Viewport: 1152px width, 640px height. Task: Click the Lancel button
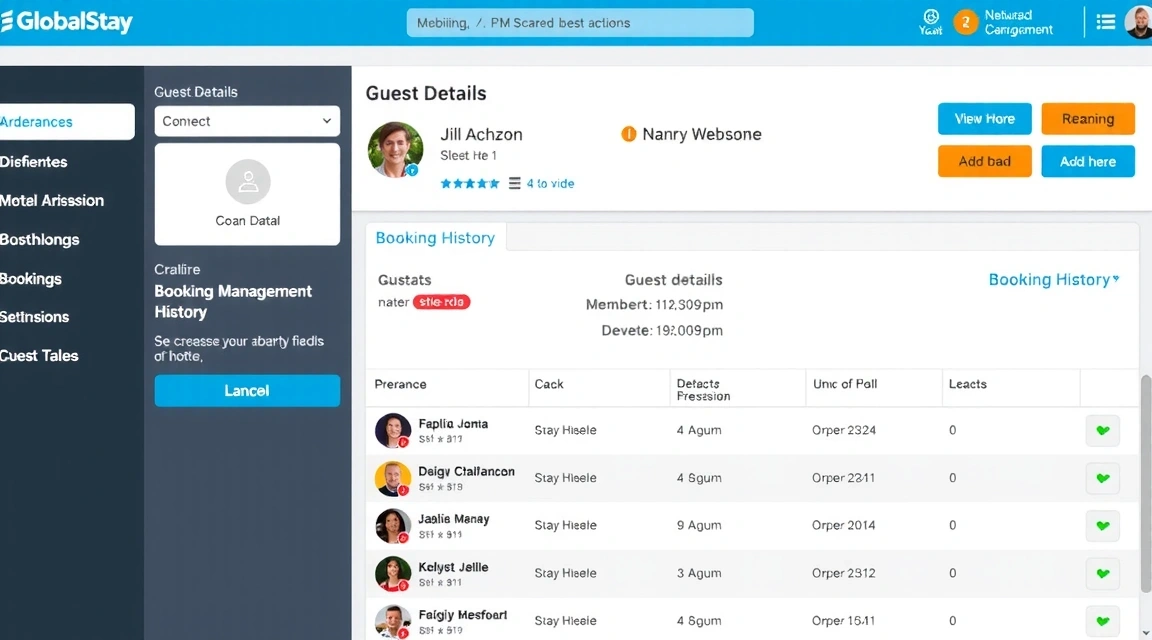[x=247, y=391]
